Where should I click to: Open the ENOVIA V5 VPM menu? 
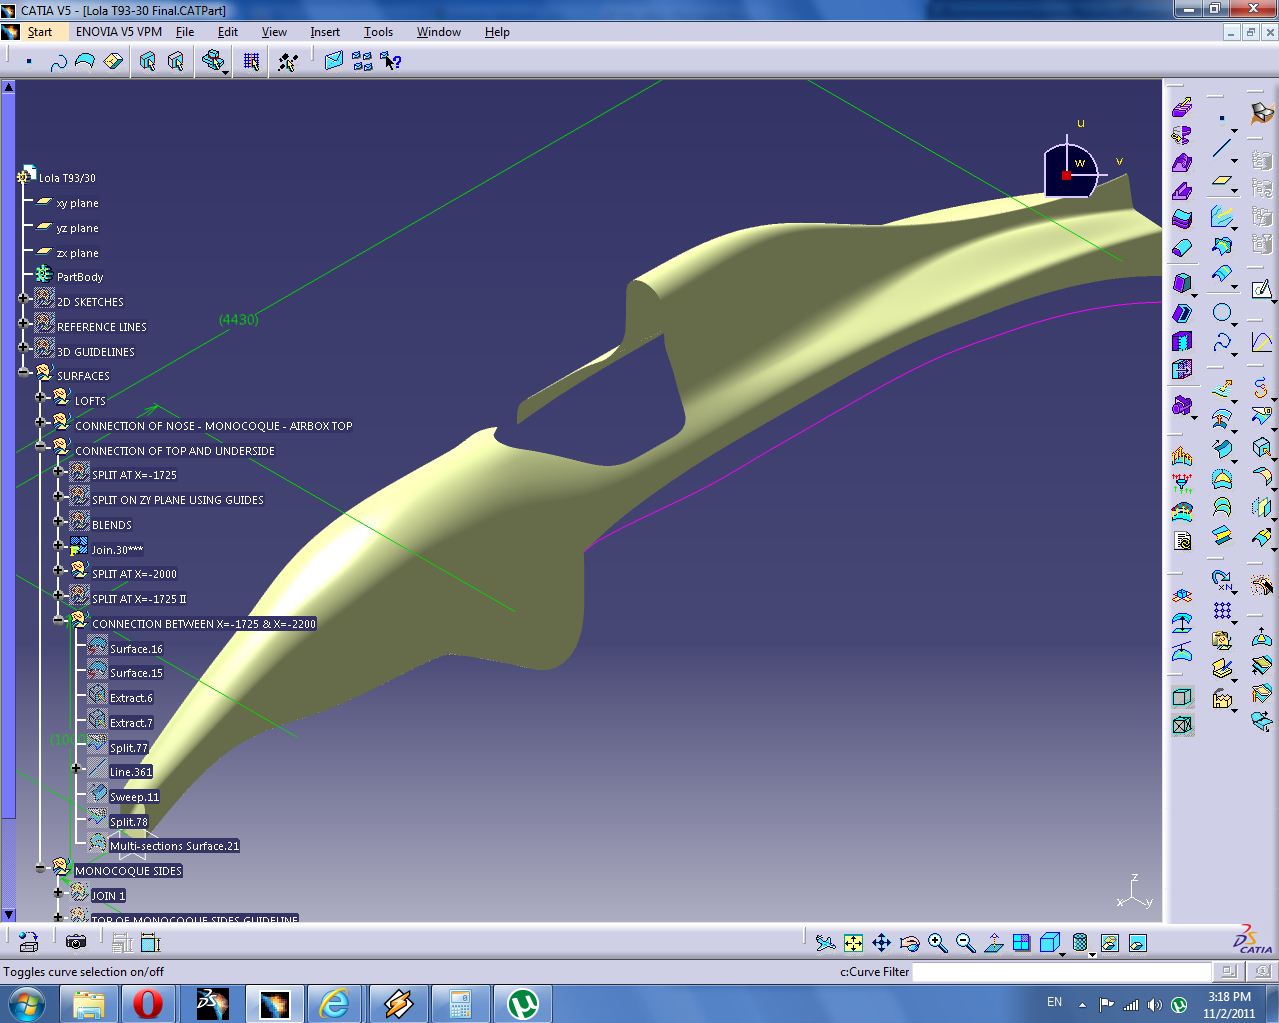[x=119, y=32]
